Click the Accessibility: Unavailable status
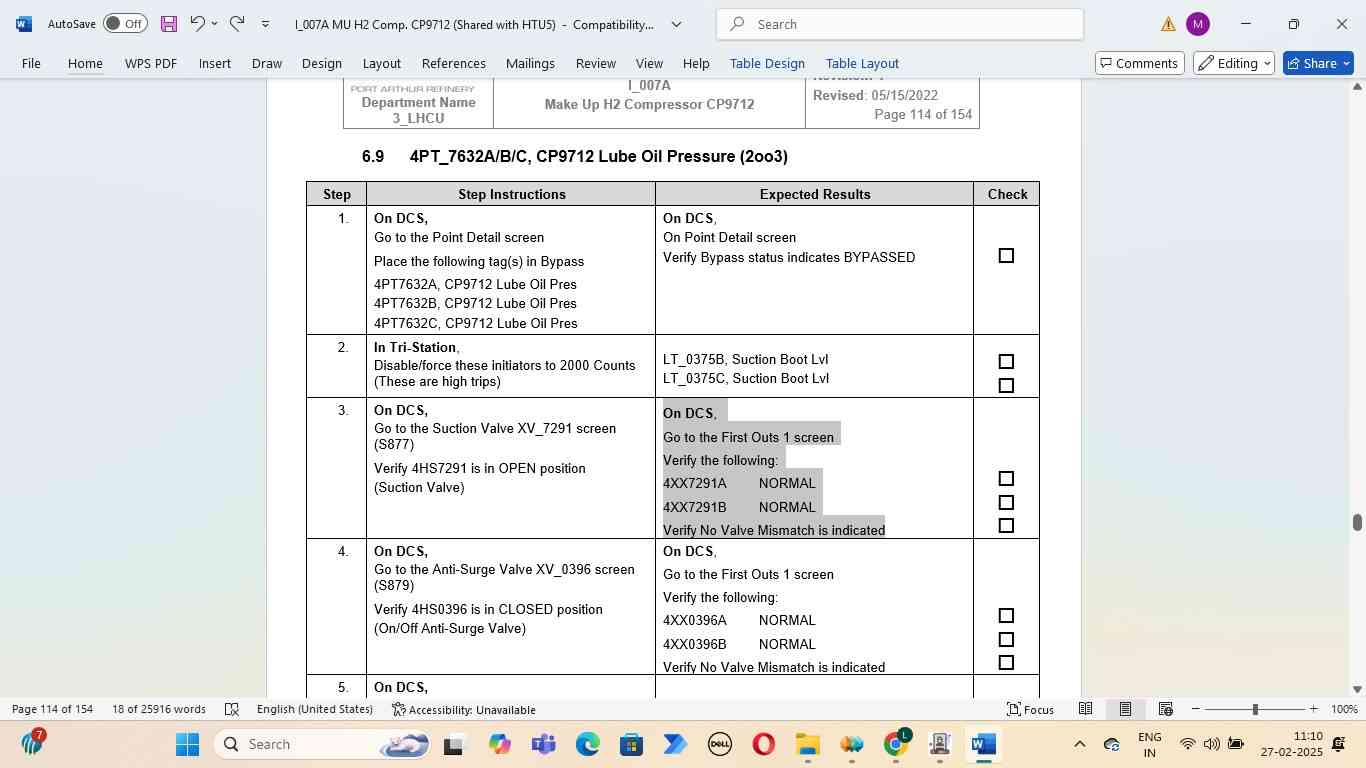 464,709
